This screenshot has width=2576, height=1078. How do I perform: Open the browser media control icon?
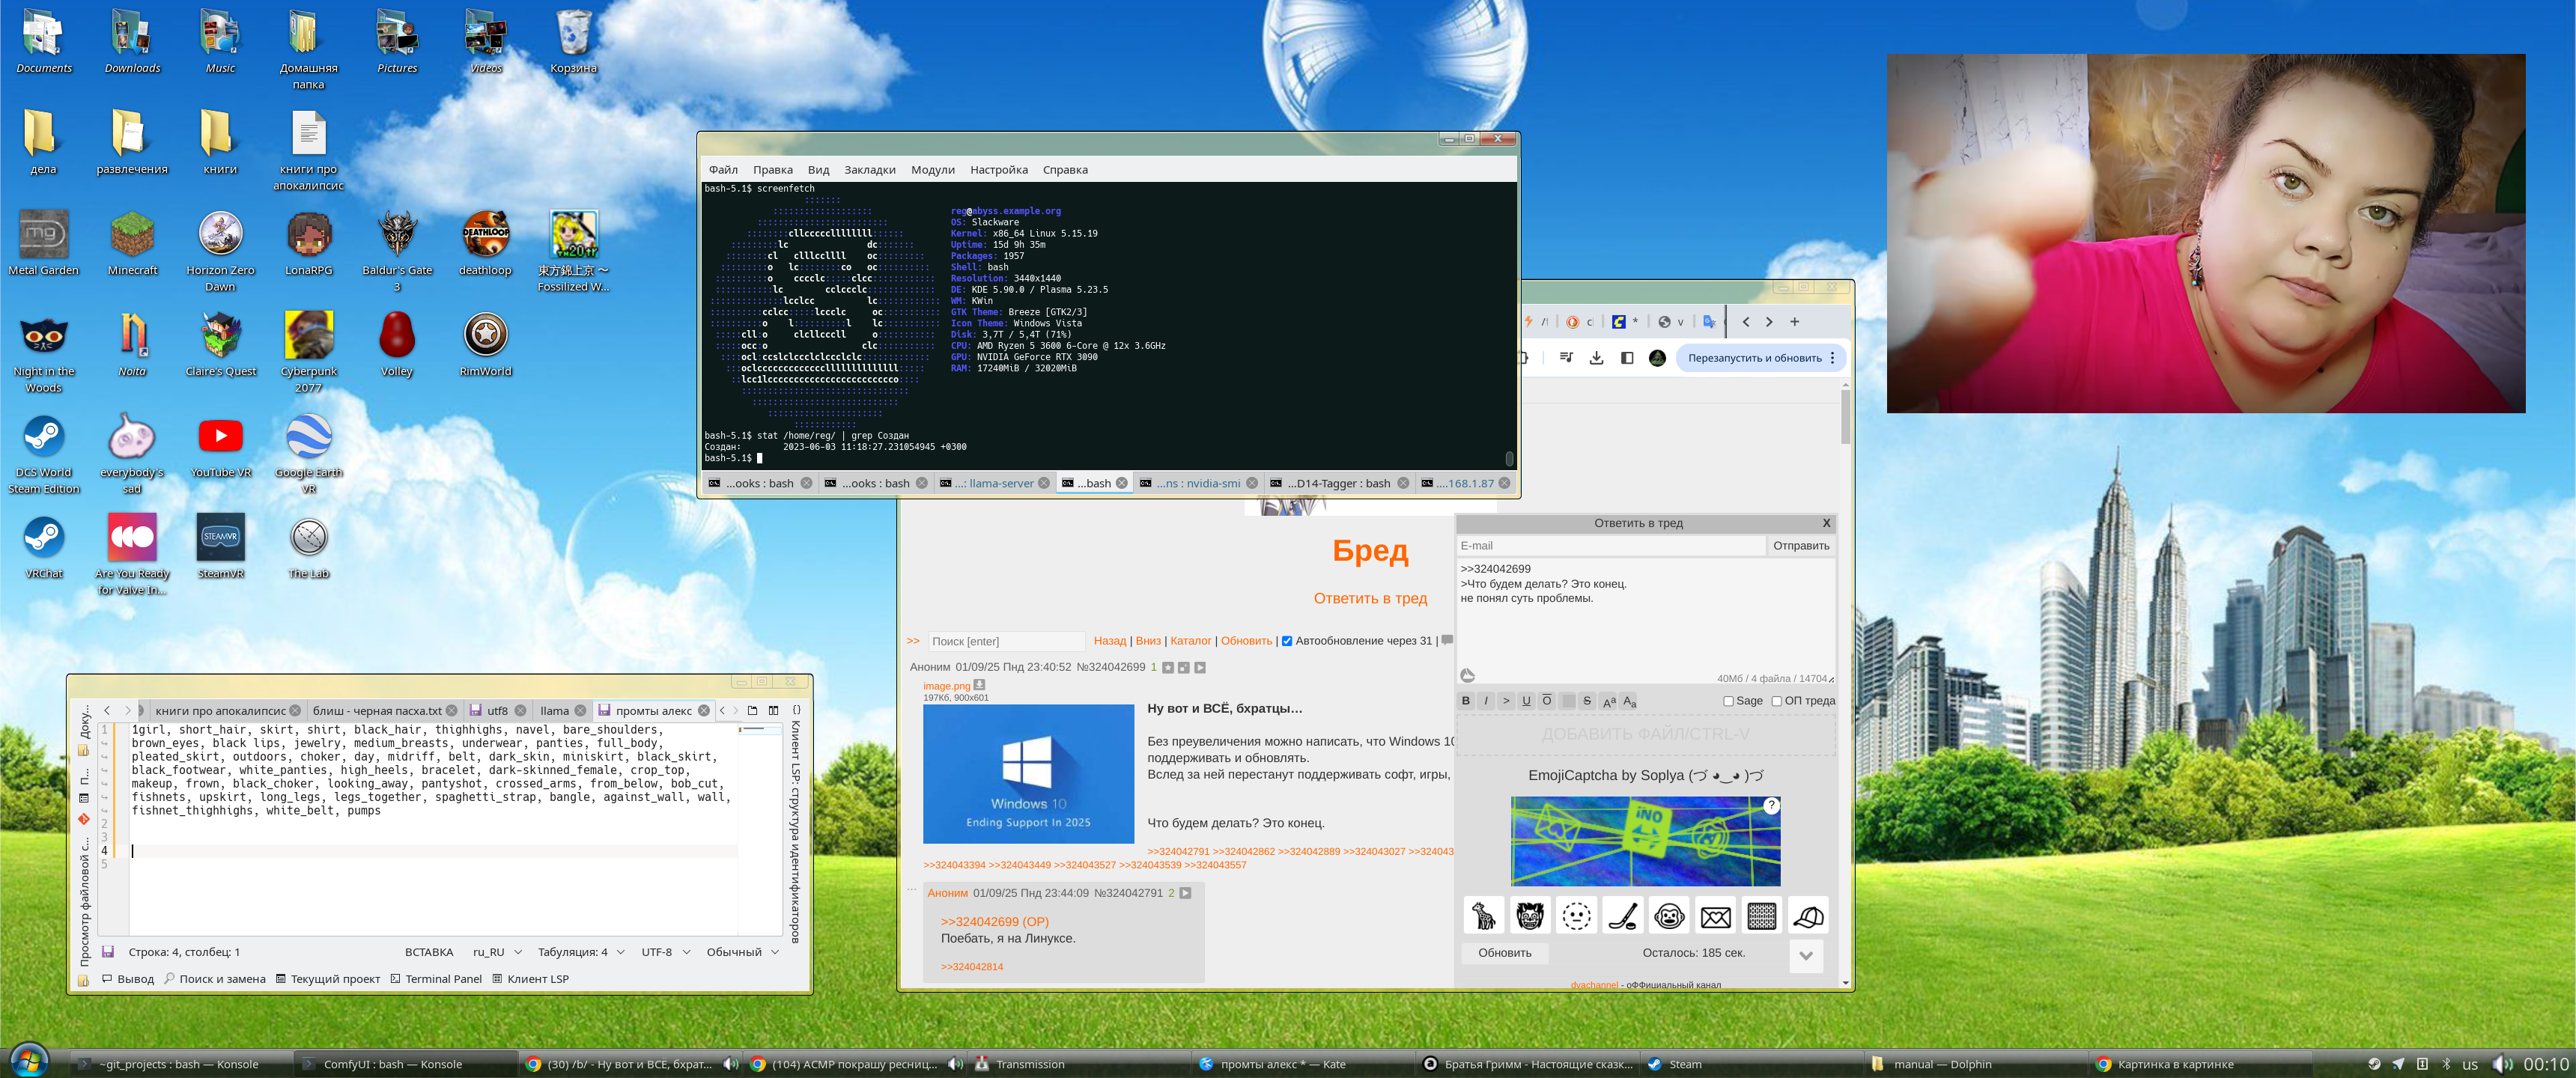click(x=1566, y=358)
